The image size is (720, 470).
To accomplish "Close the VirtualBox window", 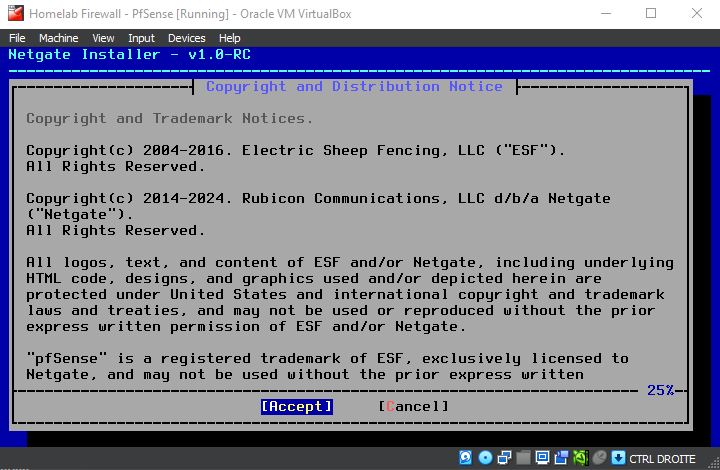I will click(x=697, y=13).
